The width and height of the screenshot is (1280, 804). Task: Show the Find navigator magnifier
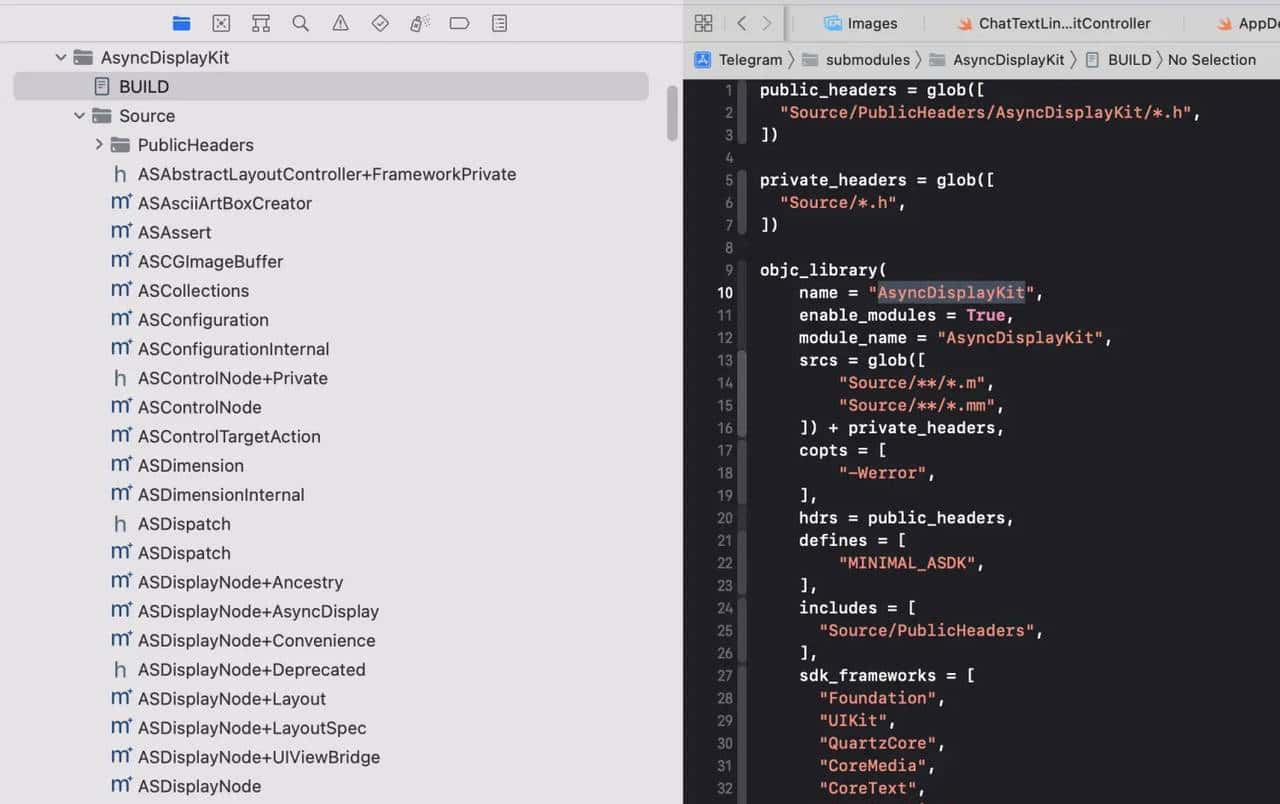(300, 23)
